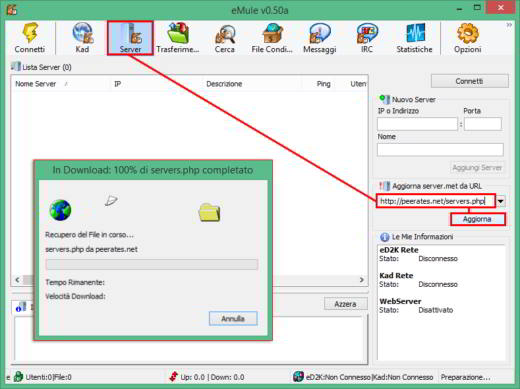Click Annulla in the download dialog
520x389 pixels.
(233, 318)
